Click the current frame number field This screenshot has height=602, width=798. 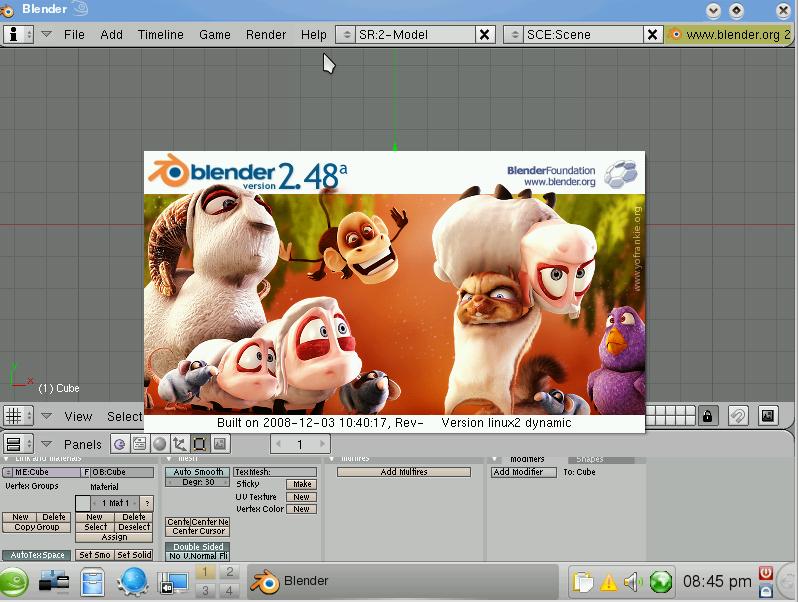(300, 444)
